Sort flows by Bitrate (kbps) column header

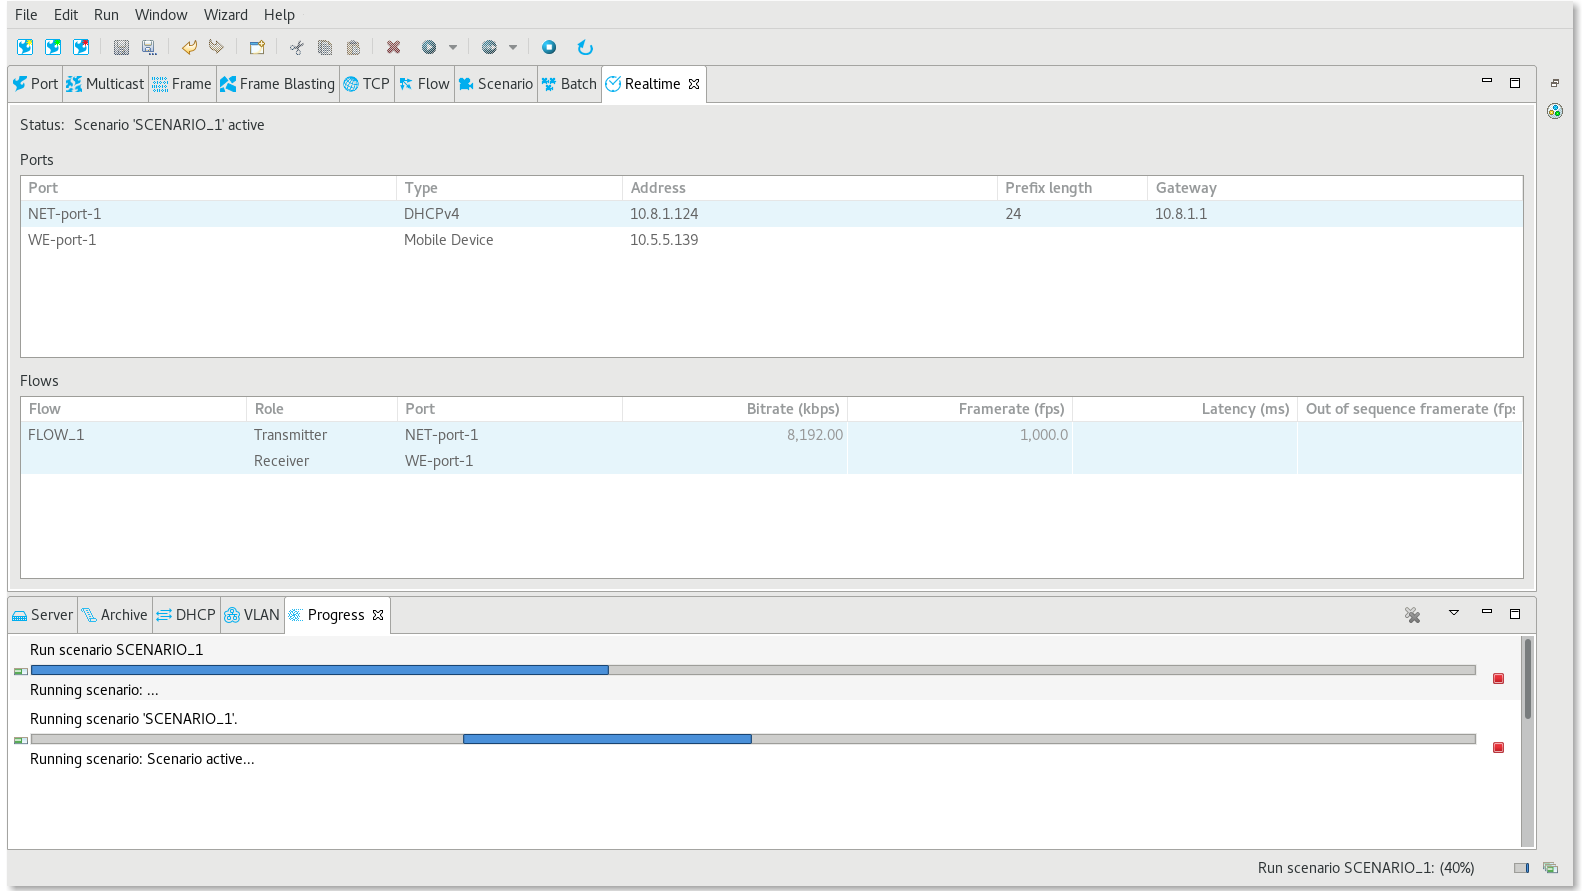(734, 409)
